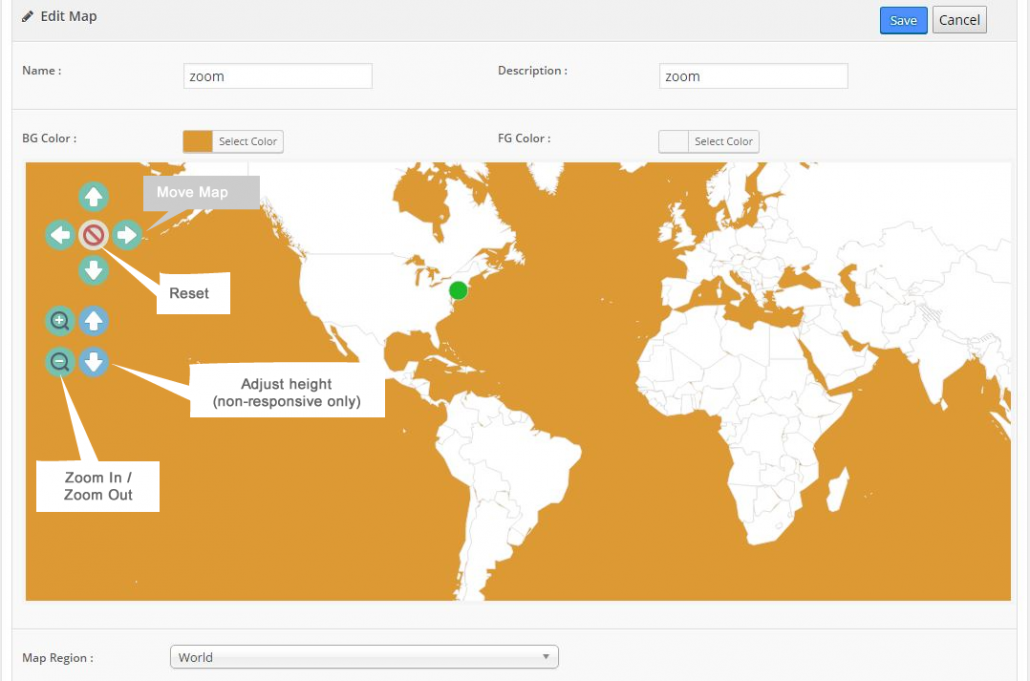Cancel editing the map

959,19
